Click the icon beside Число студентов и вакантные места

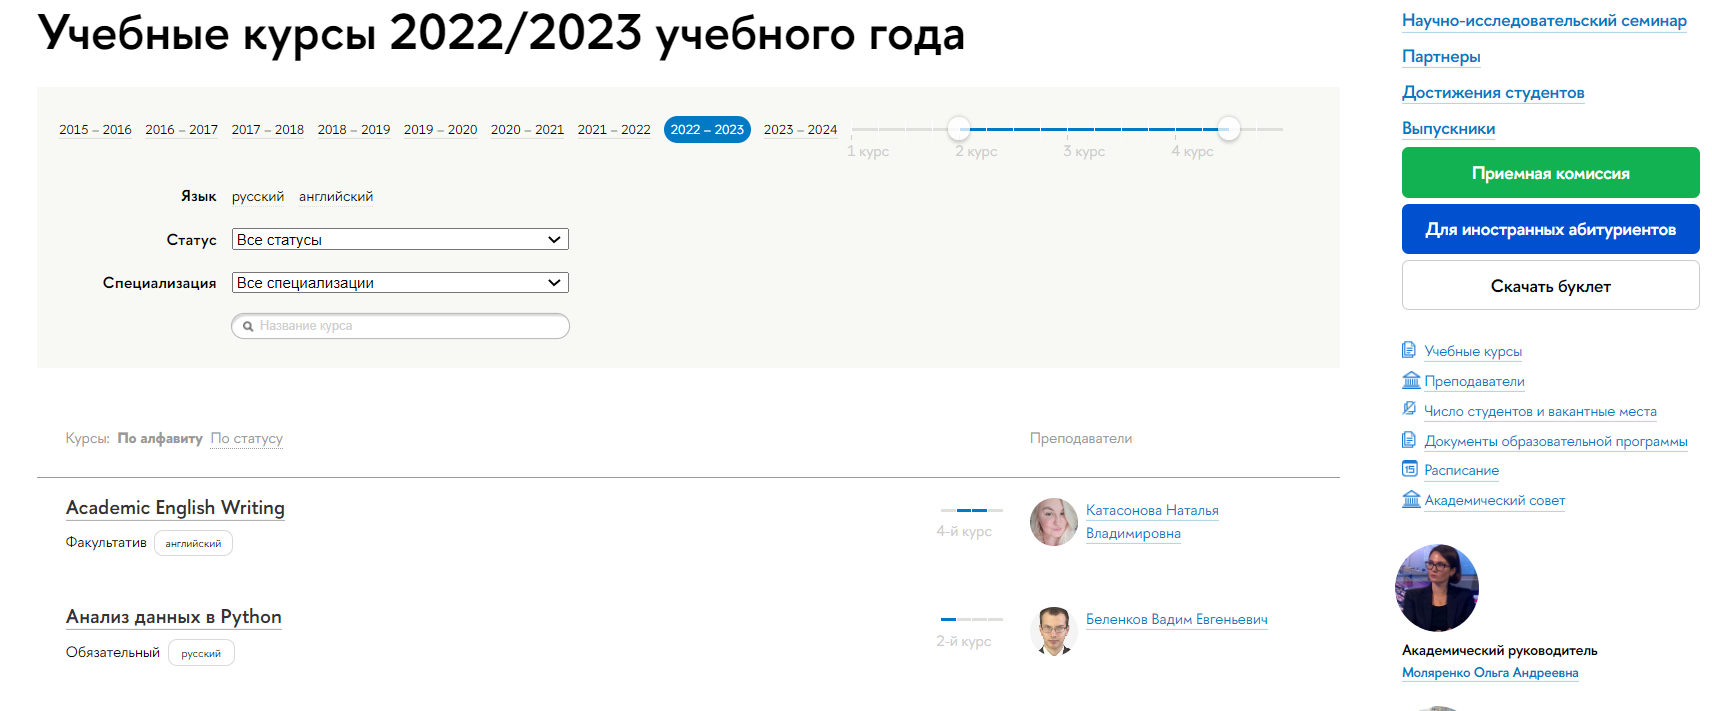tap(1409, 408)
